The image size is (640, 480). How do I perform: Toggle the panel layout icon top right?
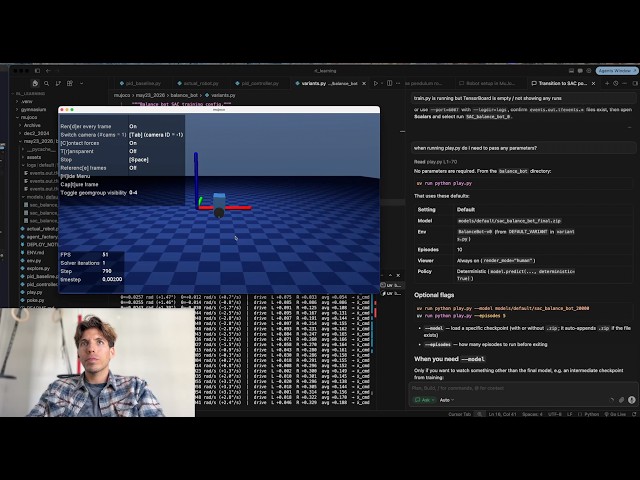pos(571,71)
